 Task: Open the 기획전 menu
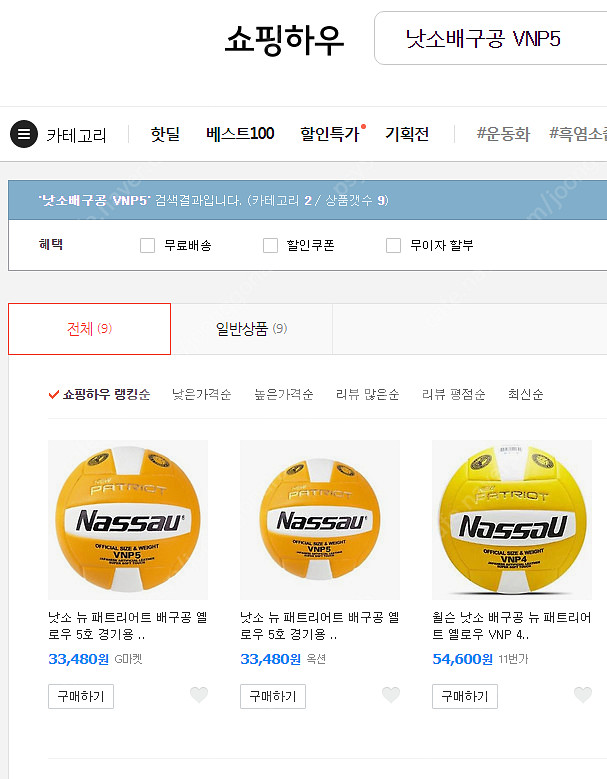pos(407,134)
